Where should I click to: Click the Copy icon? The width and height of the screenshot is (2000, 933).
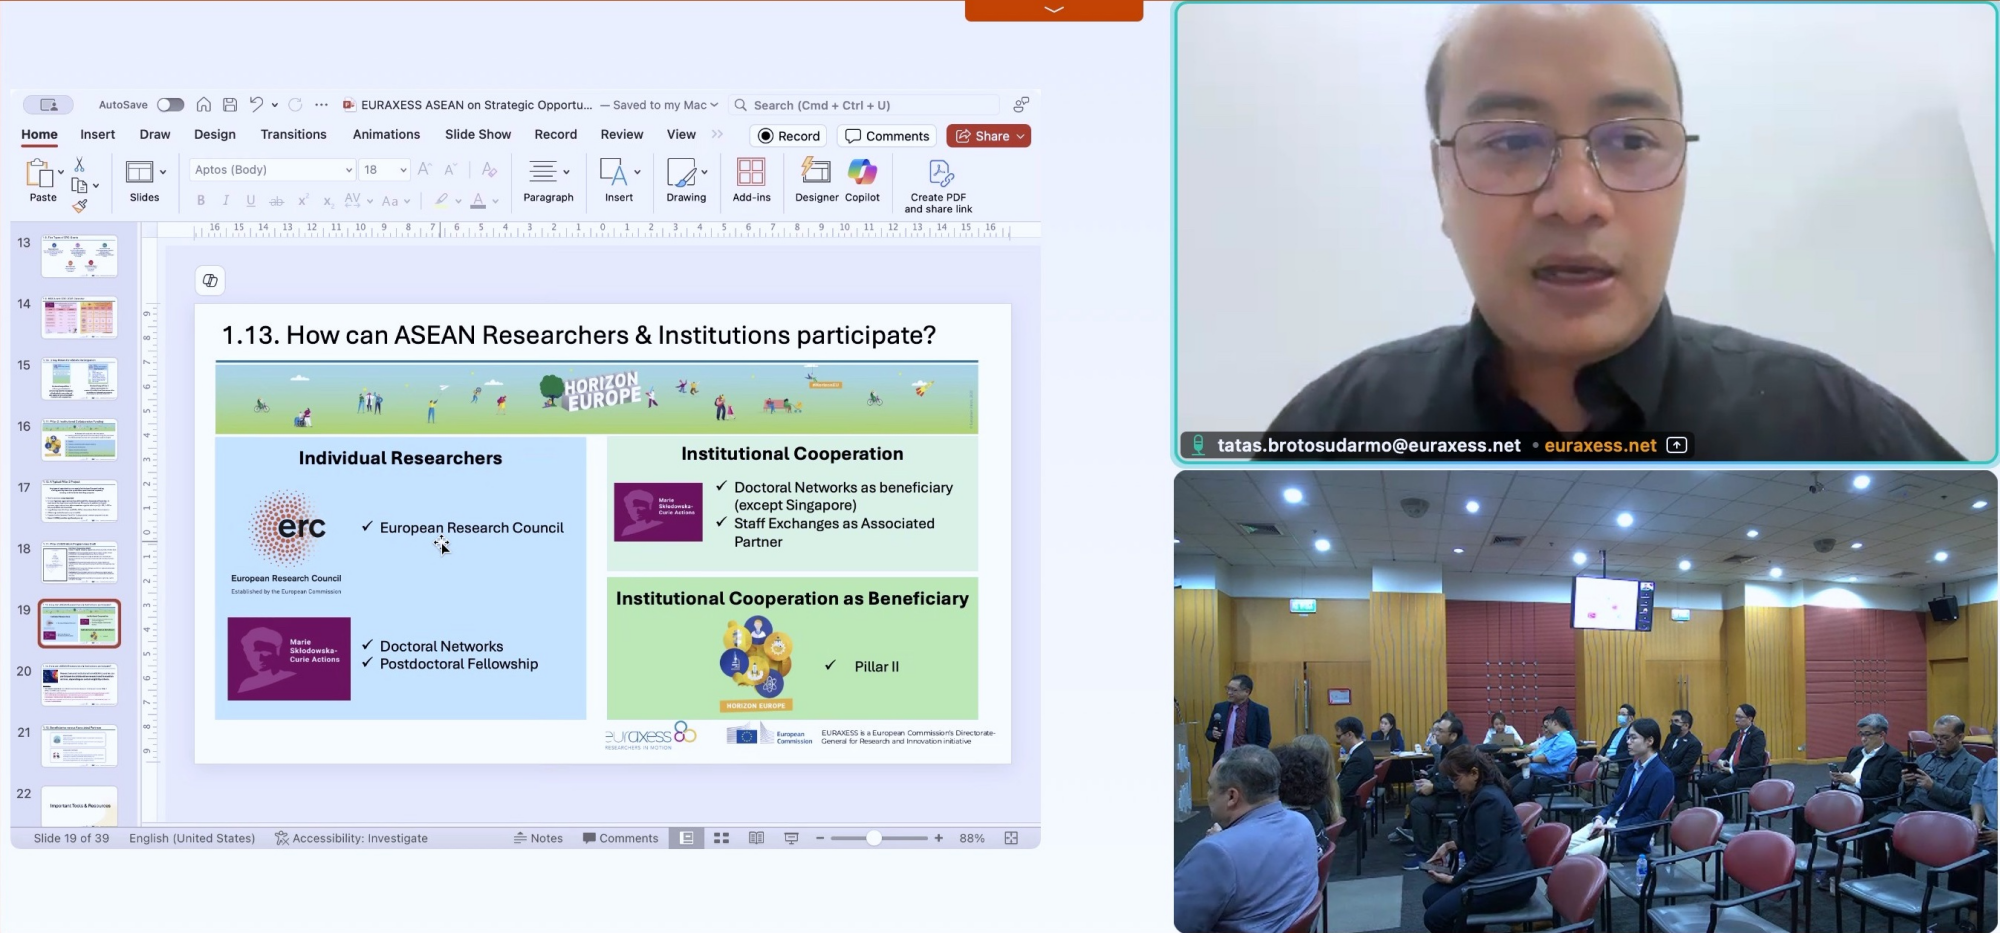[79, 185]
